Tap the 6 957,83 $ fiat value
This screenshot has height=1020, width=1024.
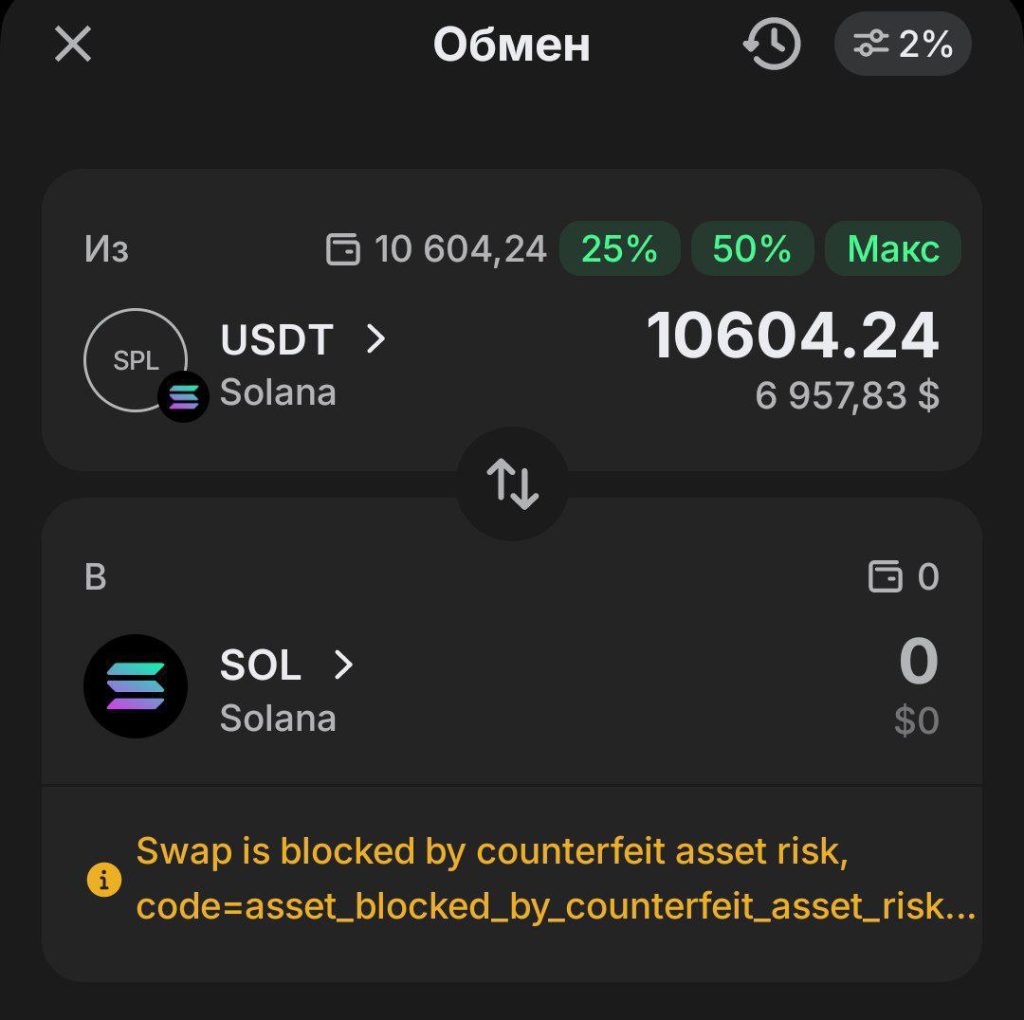(847, 397)
